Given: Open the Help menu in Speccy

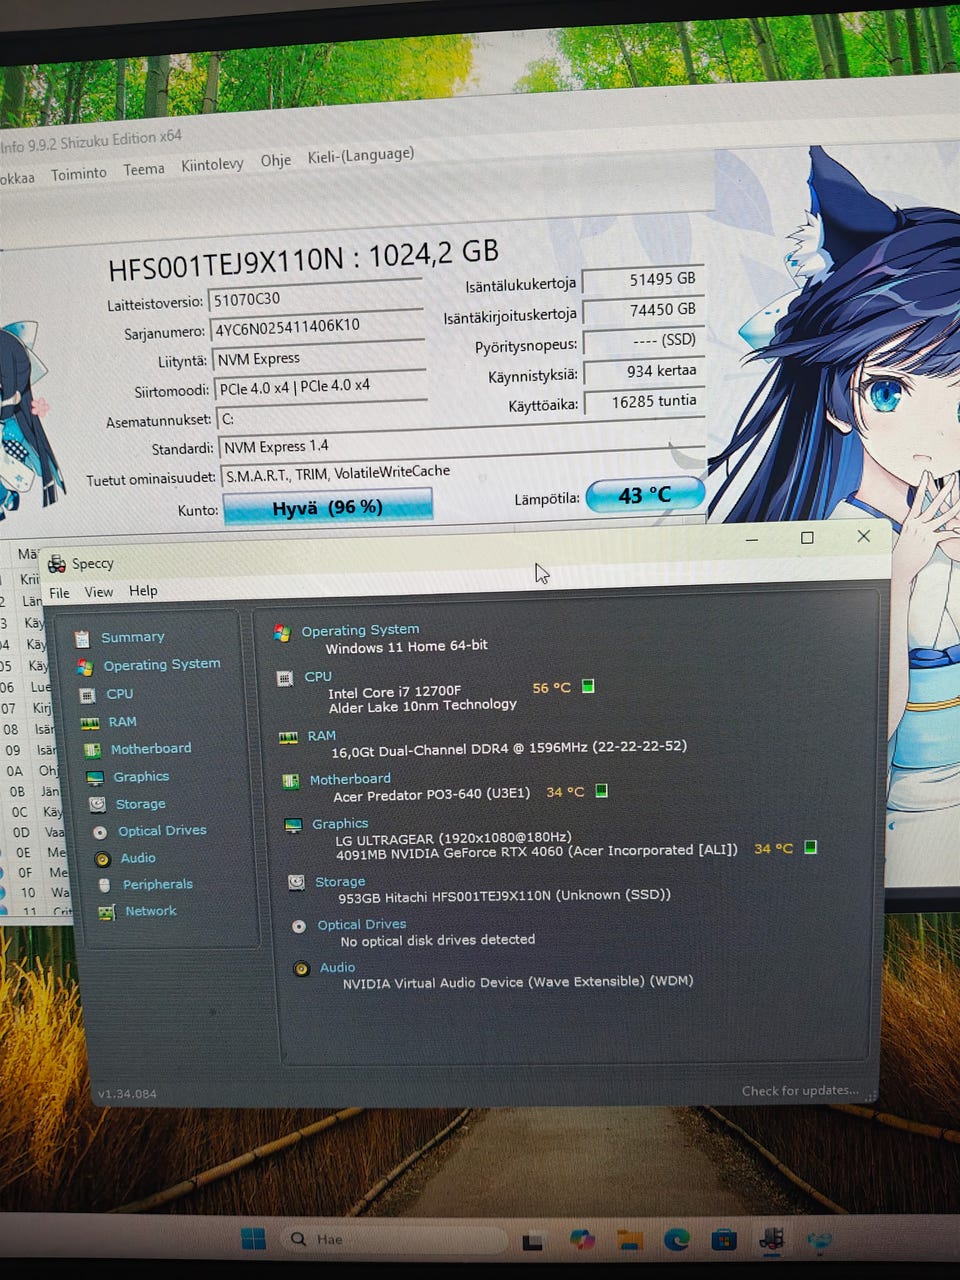Looking at the screenshot, I should [x=143, y=591].
